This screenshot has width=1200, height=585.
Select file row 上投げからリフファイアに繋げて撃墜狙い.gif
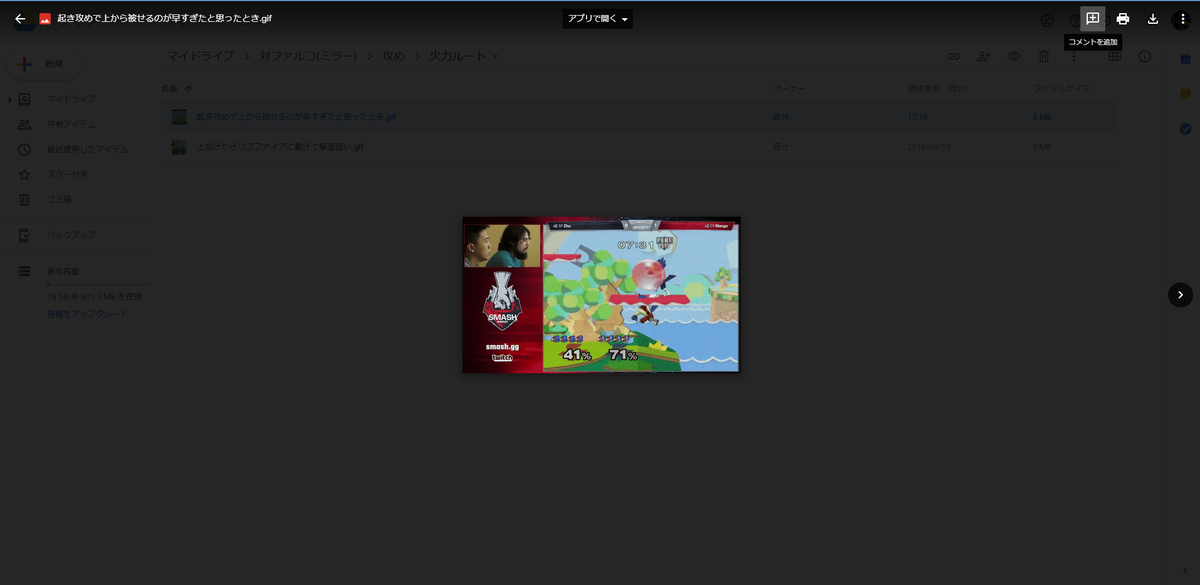pos(640,147)
